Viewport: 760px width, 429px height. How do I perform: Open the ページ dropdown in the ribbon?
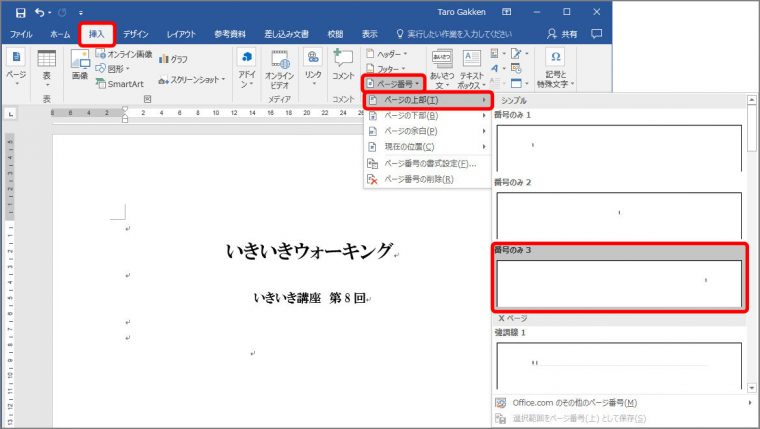pos(16,68)
